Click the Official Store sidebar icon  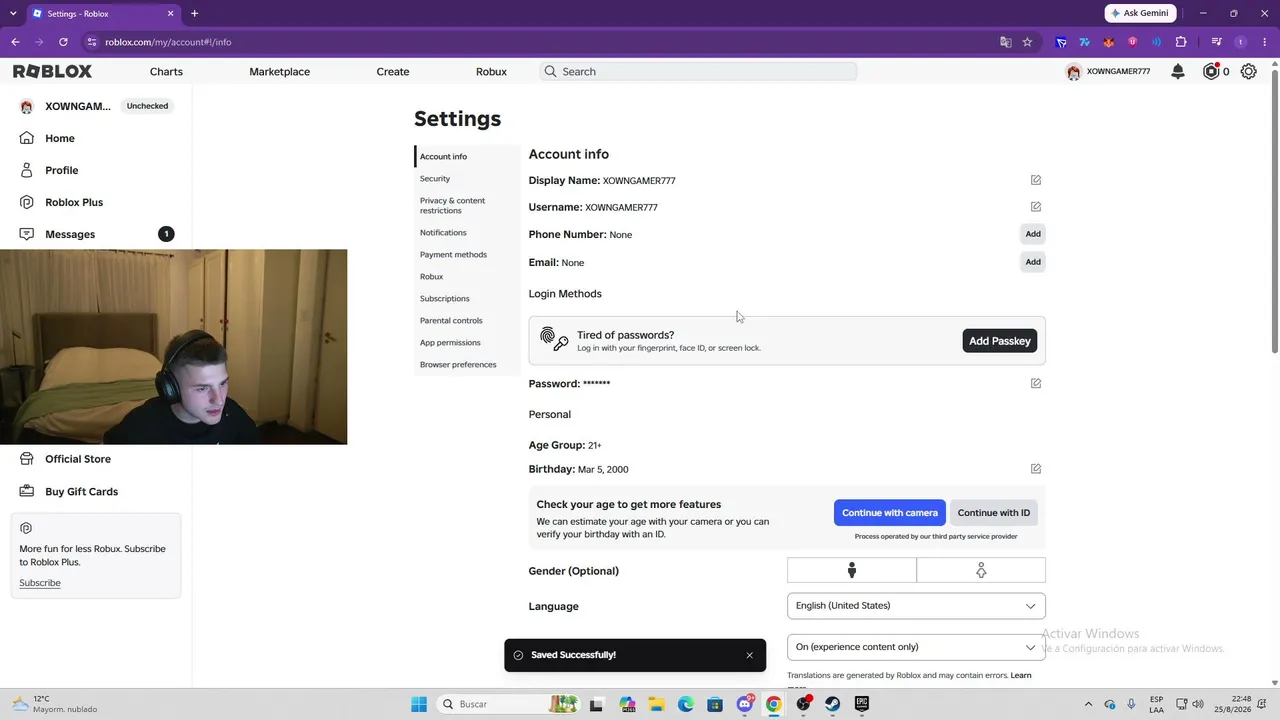[27, 459]
